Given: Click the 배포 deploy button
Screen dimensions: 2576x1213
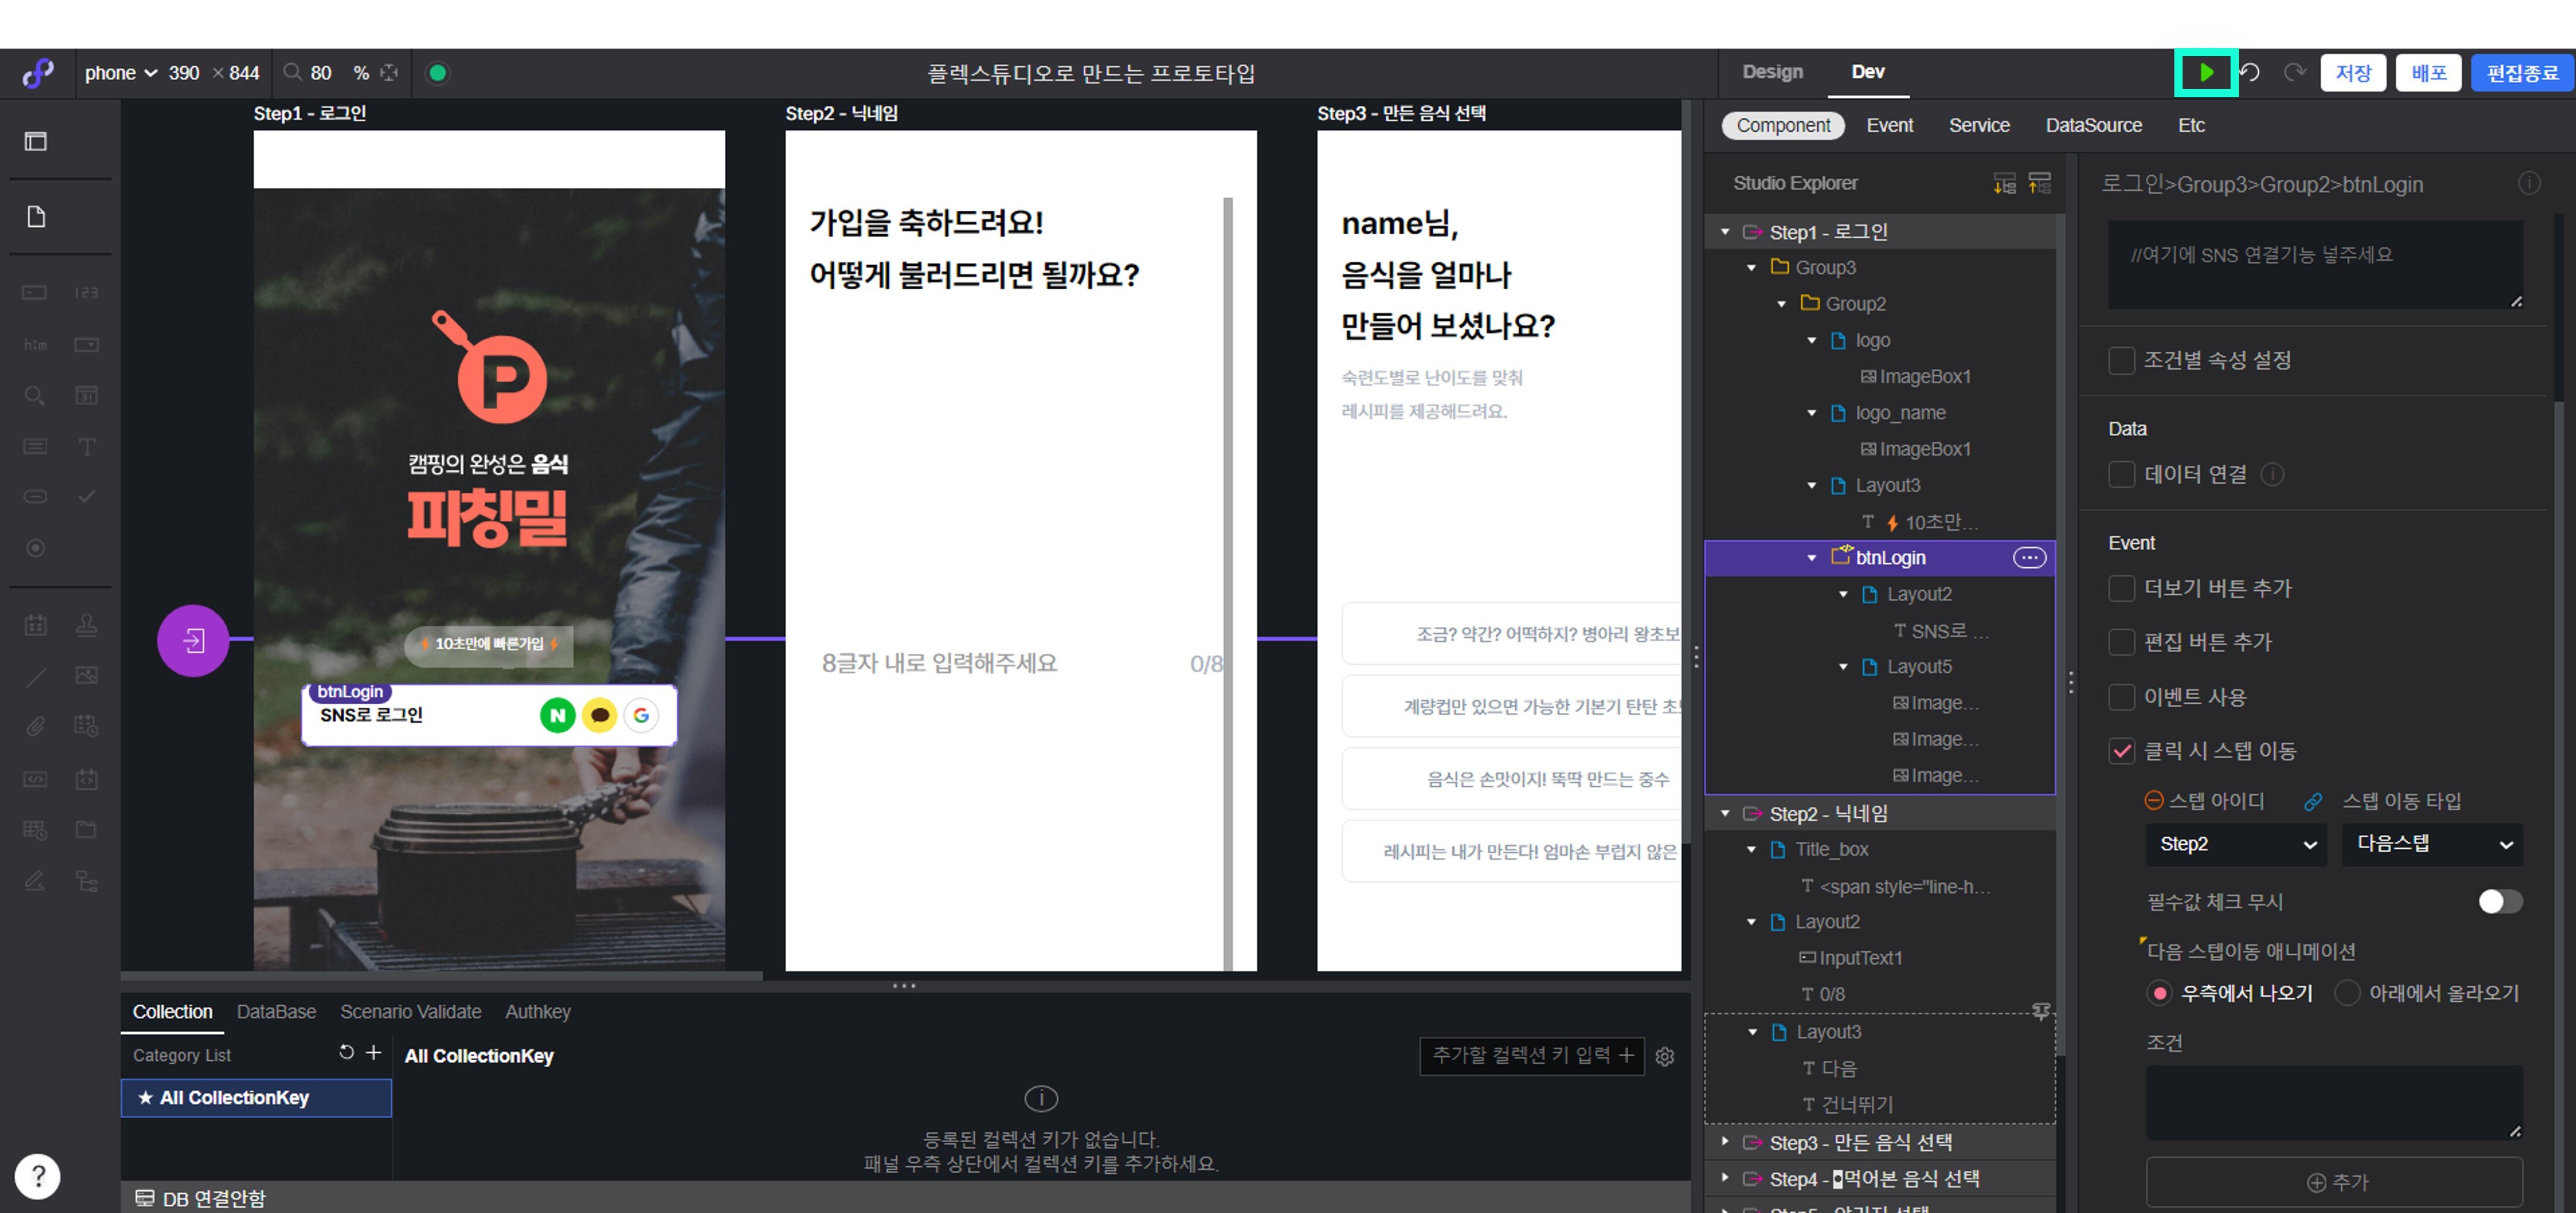Looking at the screenshot, I should [2428, 73].
